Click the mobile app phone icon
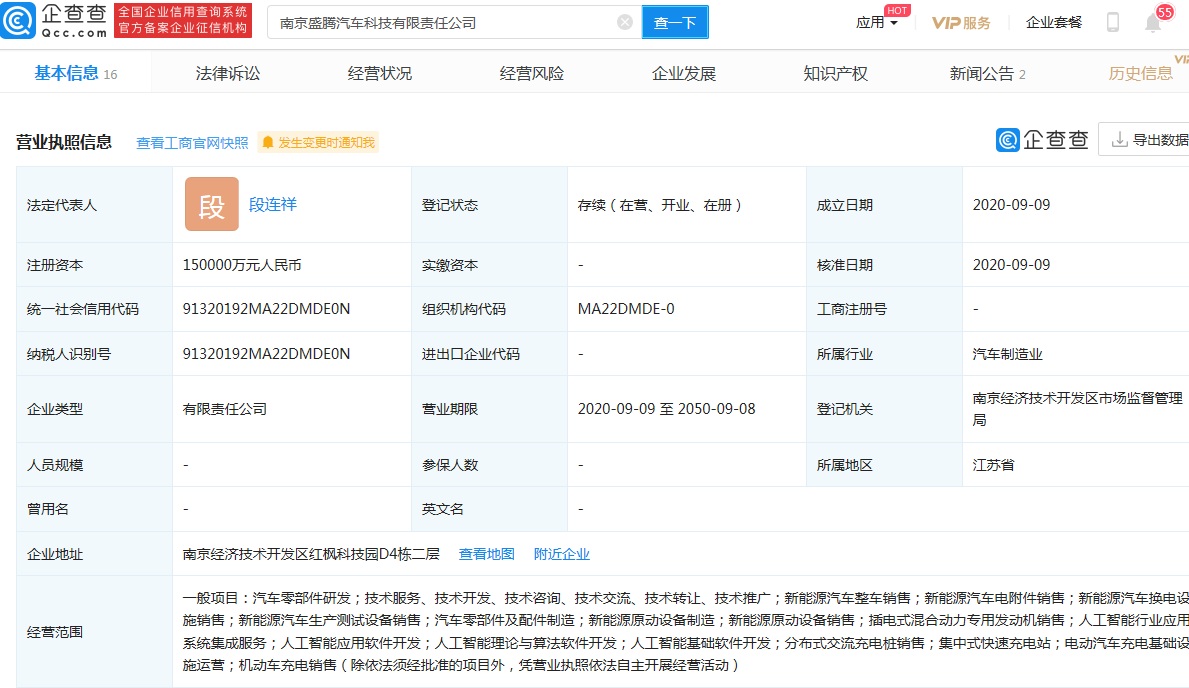This screenshot has width=1189, height=688. (x=1112, y=22)
